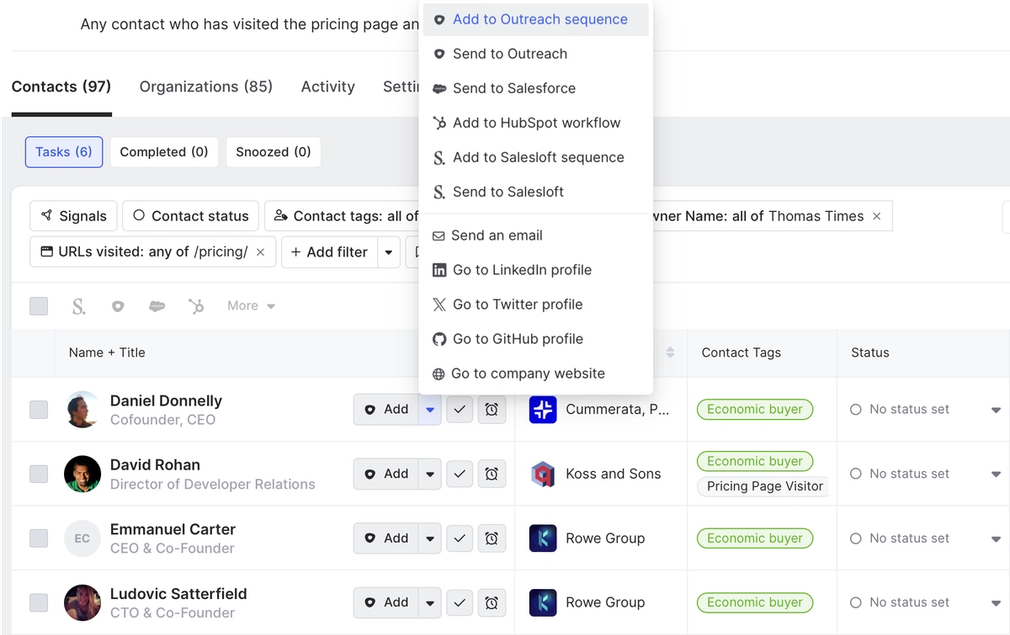Open the Signals filter
The width and height of the screenshot is (1010, 635).
(x=73, y=216)
